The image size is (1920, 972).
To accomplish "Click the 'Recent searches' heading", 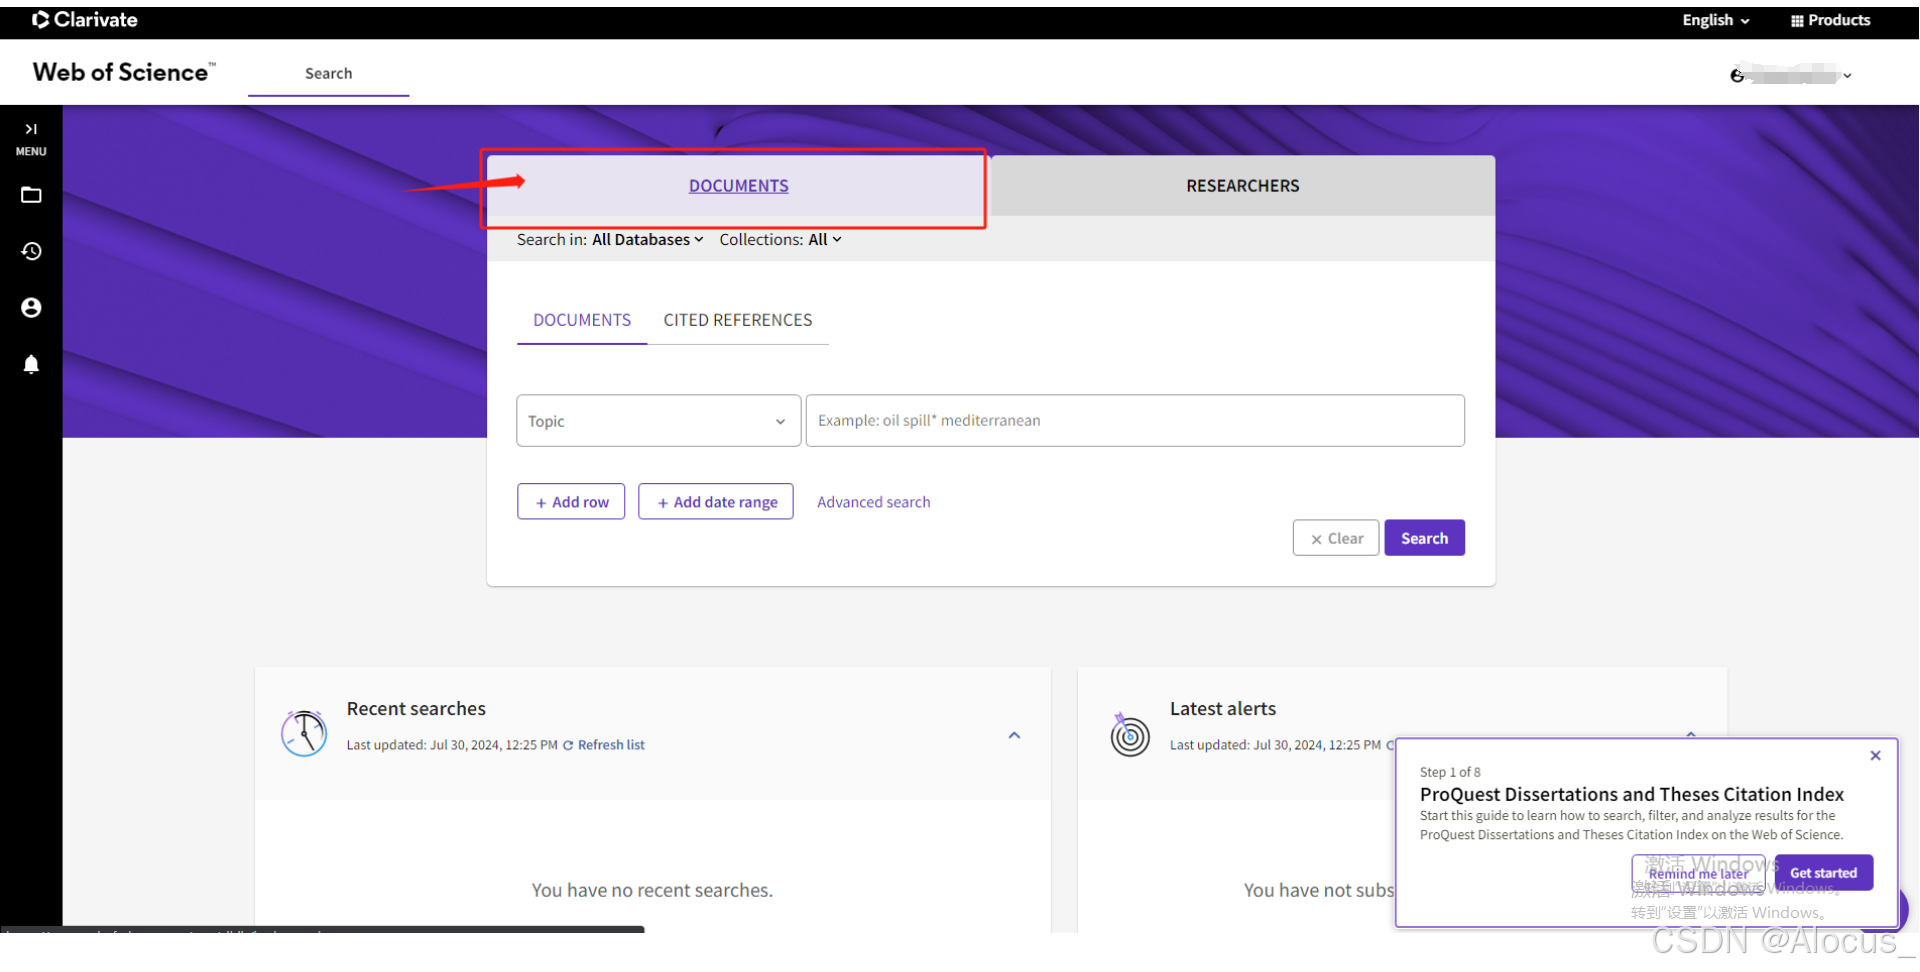I will click(x=416, y=709).
